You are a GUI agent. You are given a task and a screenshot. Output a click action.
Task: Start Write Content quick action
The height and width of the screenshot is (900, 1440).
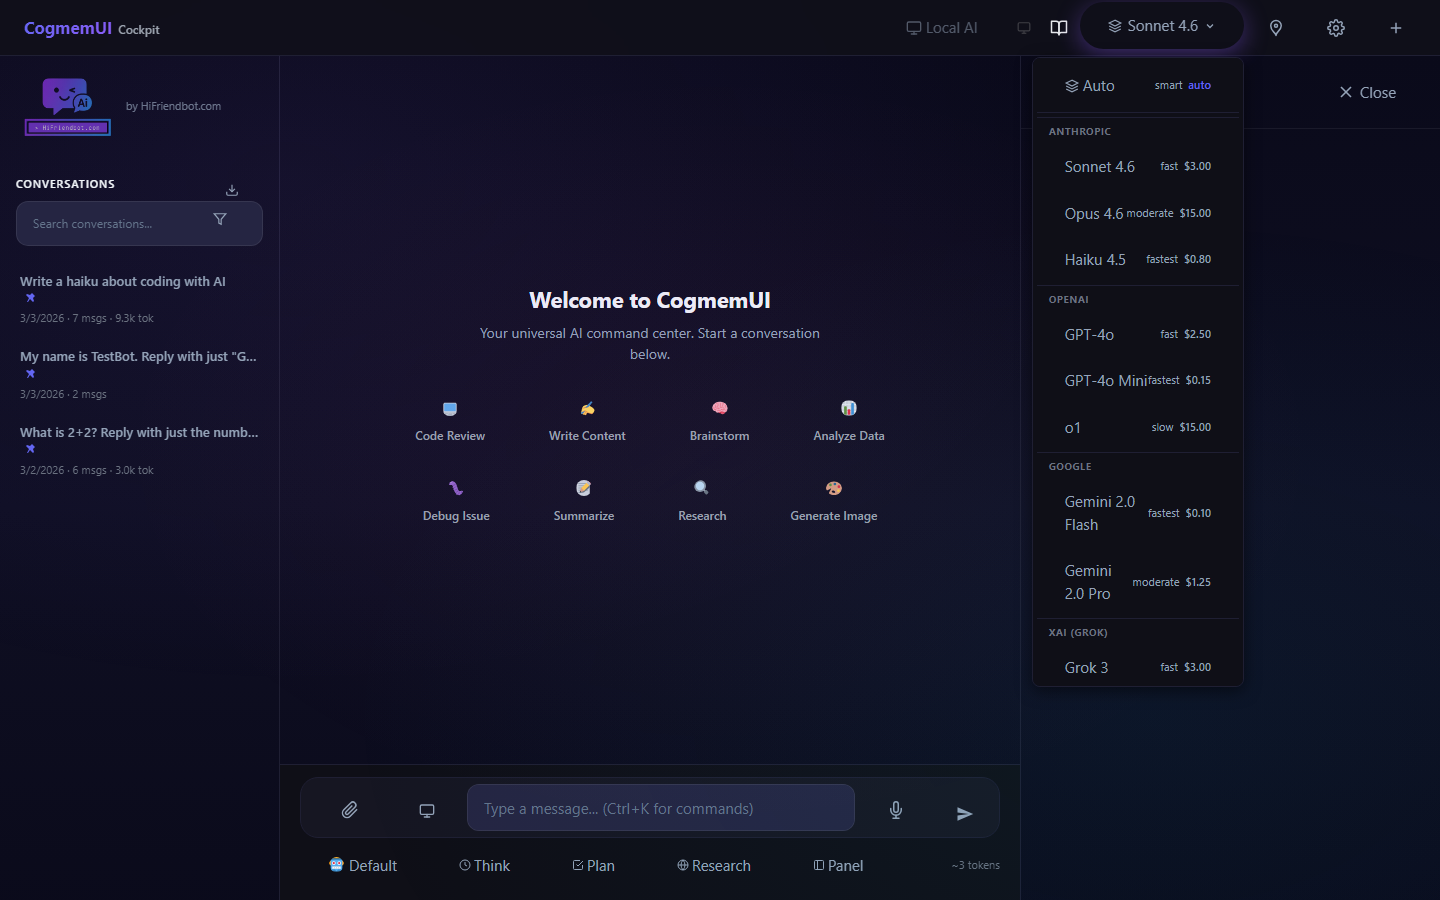pos(587,422)
